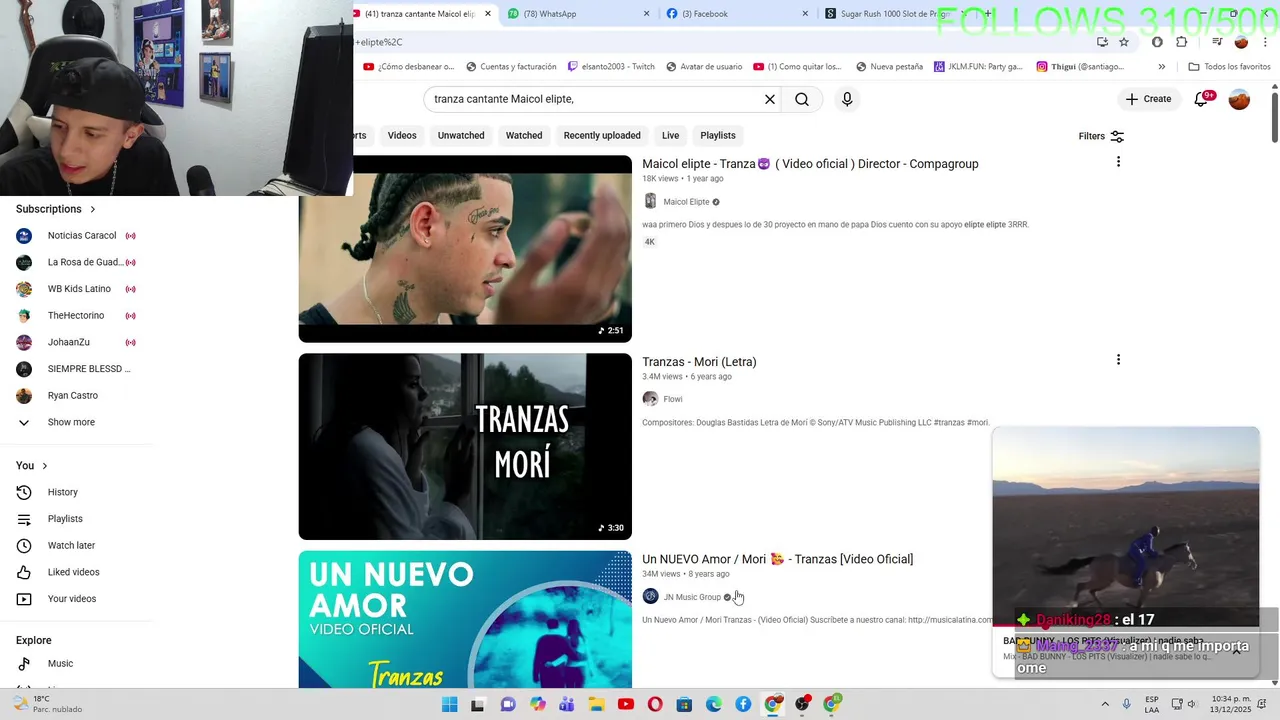1280x720 pixels.
Task: Click the install/cast icon in address bar
Action: pyautogui.click(x=1102, y=42)
